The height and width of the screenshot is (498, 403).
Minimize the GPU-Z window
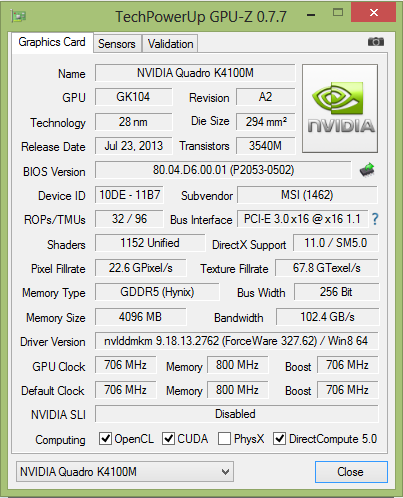pyautogui.click(x=311, y=15)
